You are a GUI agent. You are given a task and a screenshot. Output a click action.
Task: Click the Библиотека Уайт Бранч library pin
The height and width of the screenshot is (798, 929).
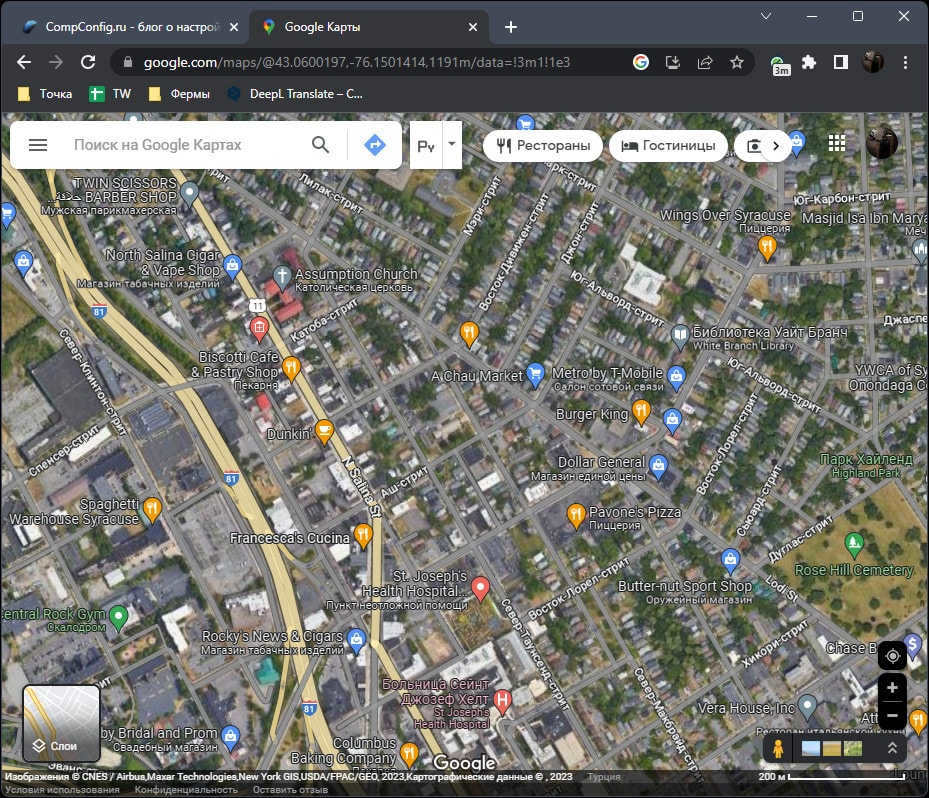[x=680, y=336]
